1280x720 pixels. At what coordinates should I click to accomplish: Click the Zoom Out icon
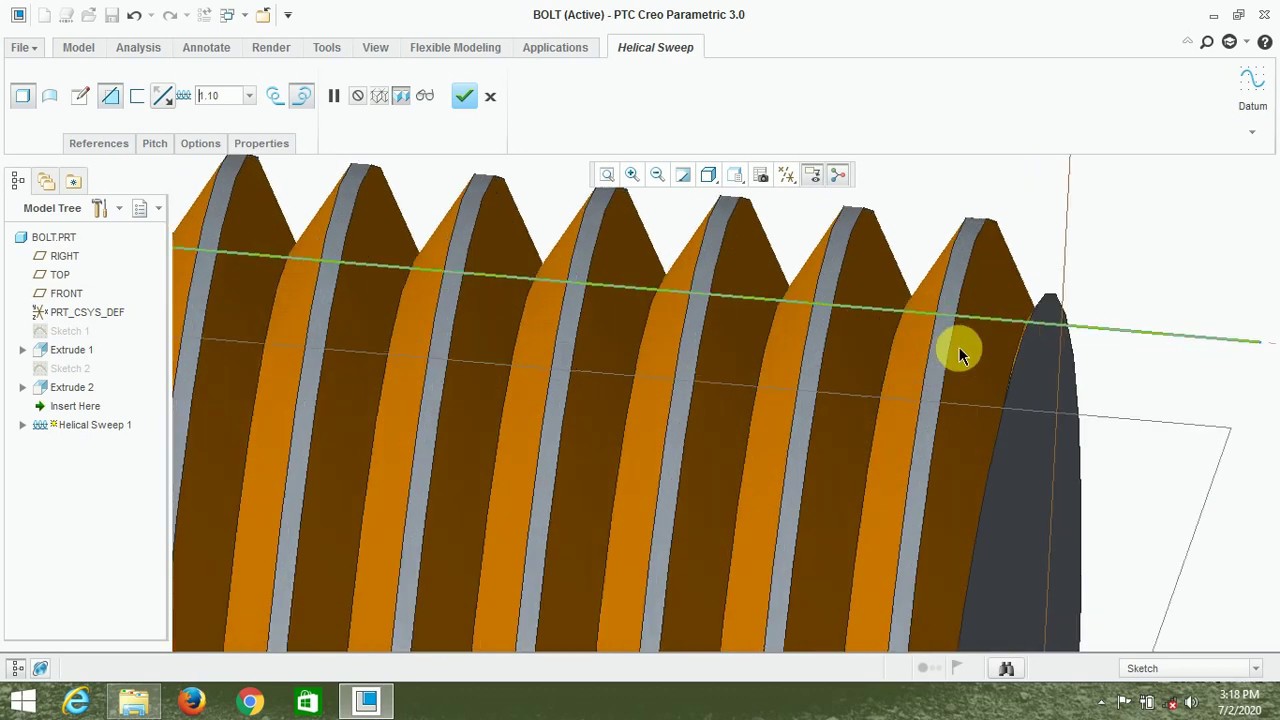pos(657,175)
